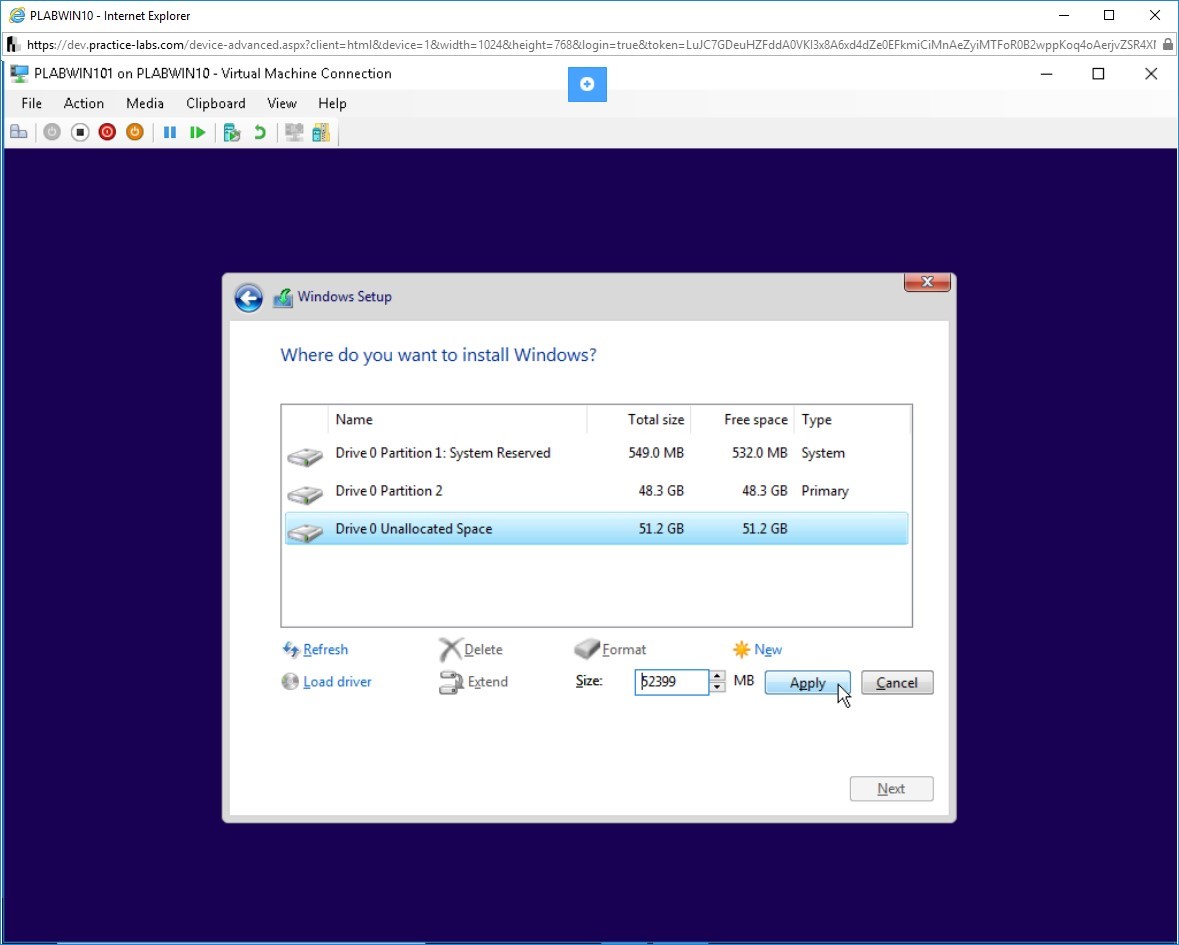Click the Format link
This screenshot has width=1179, height=945.
click(x=624, y=650)
